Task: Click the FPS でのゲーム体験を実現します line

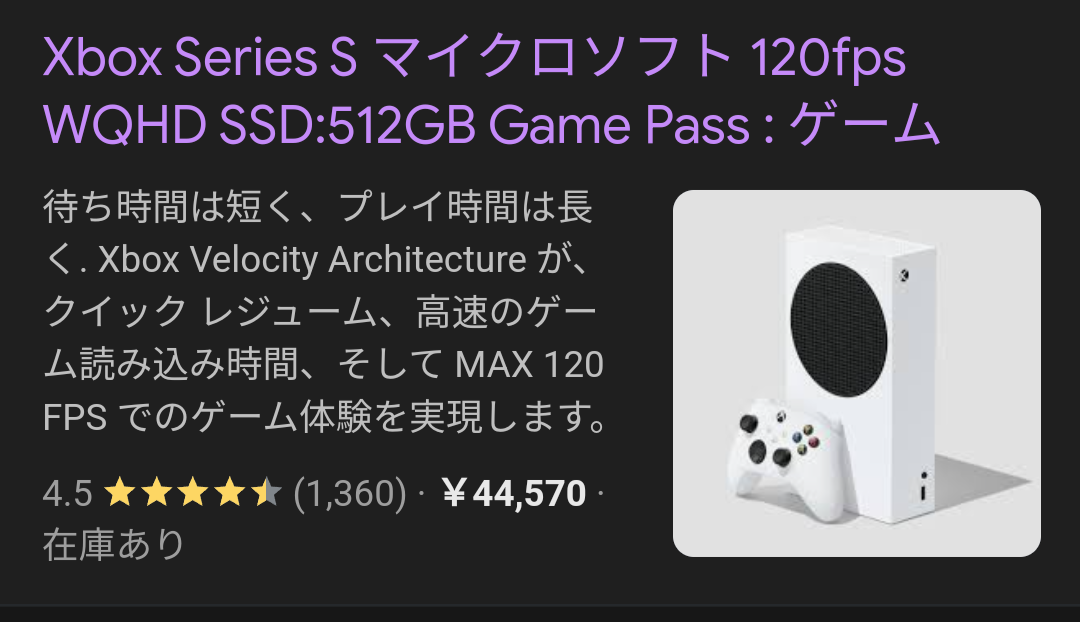Action: click(324, 417)
